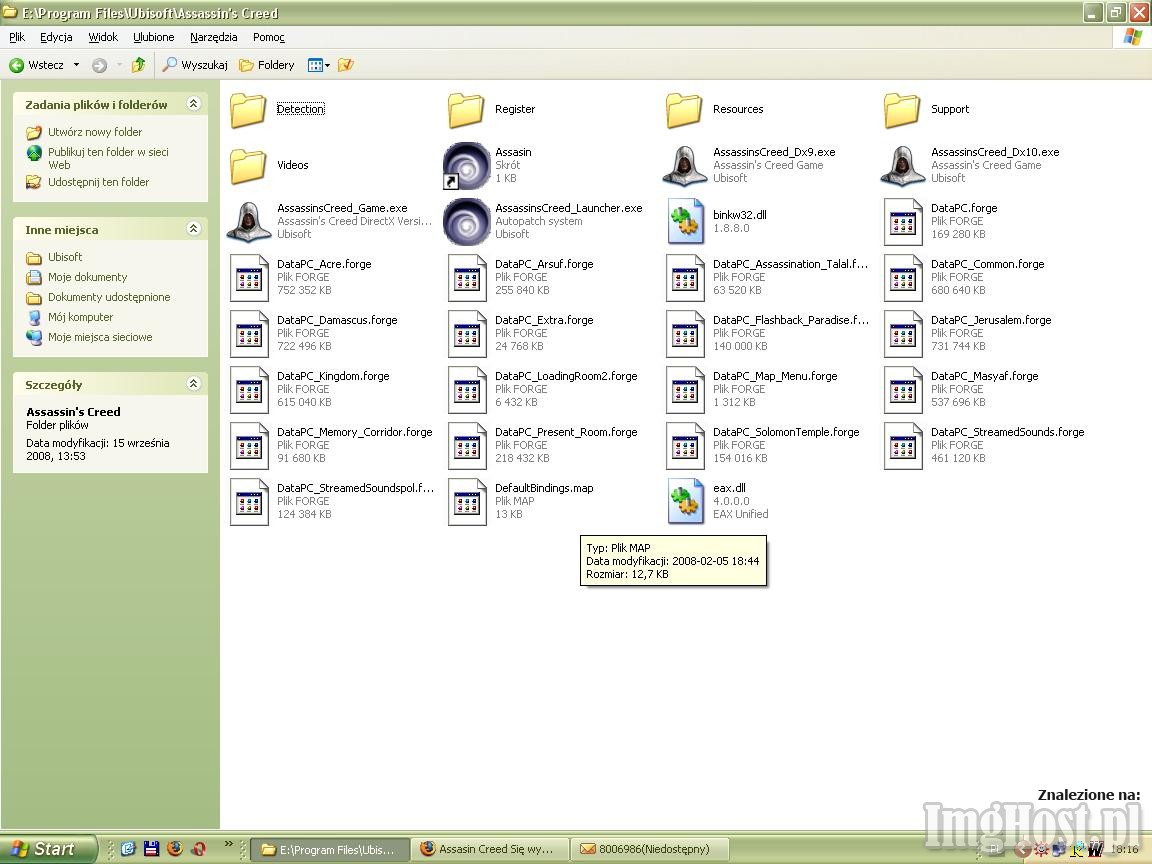Image resolution: width=1152 pixels, height=864 pixels.
Task: Switch to 8006986 (Niedostępny) taskbar window
Action: [651, 849]
